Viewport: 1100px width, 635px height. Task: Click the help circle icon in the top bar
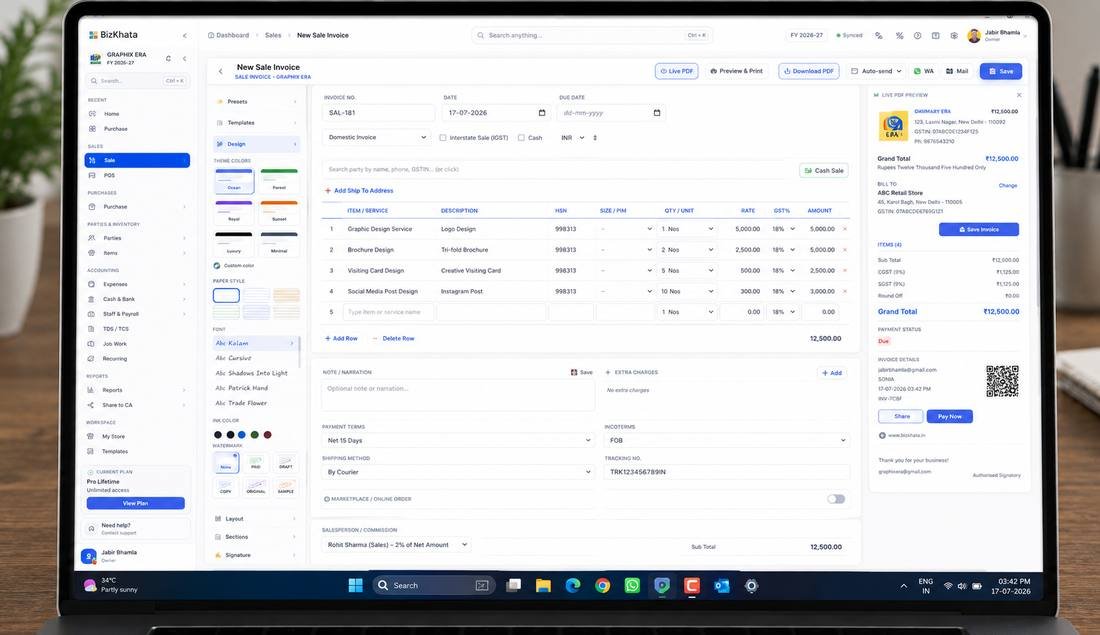[x=918, y=35]
